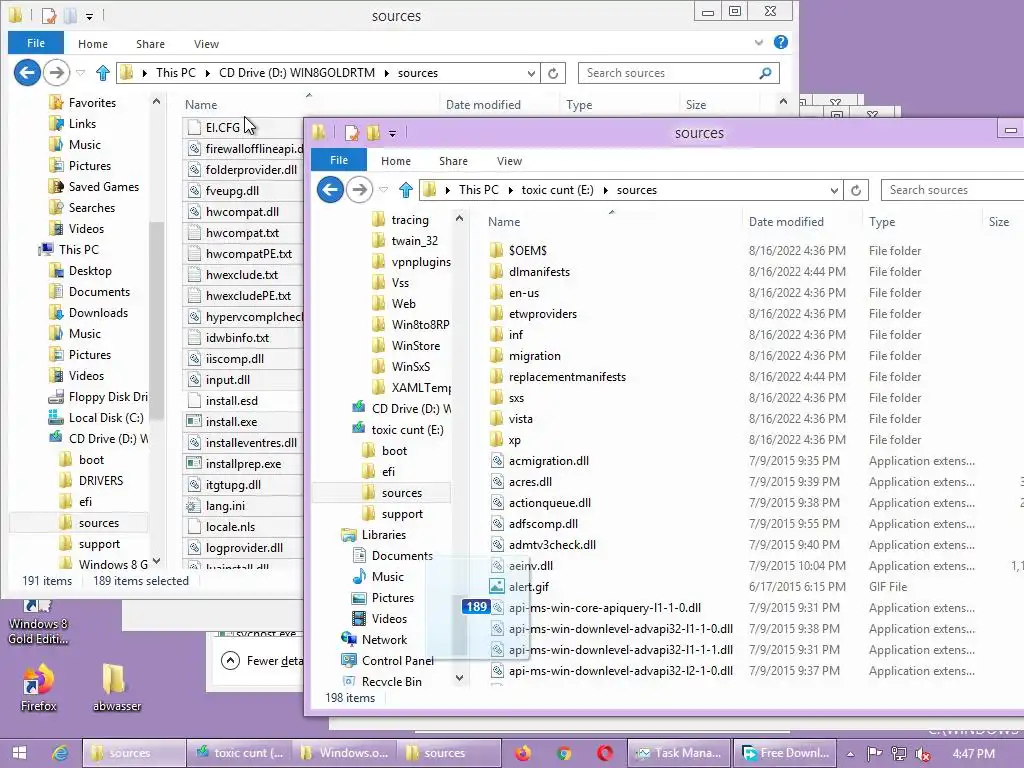Image resolution: width=1024 pixels, height=768 pixels.
Task: Click search magnifier in D: drive window
Action: click(765, 73)
